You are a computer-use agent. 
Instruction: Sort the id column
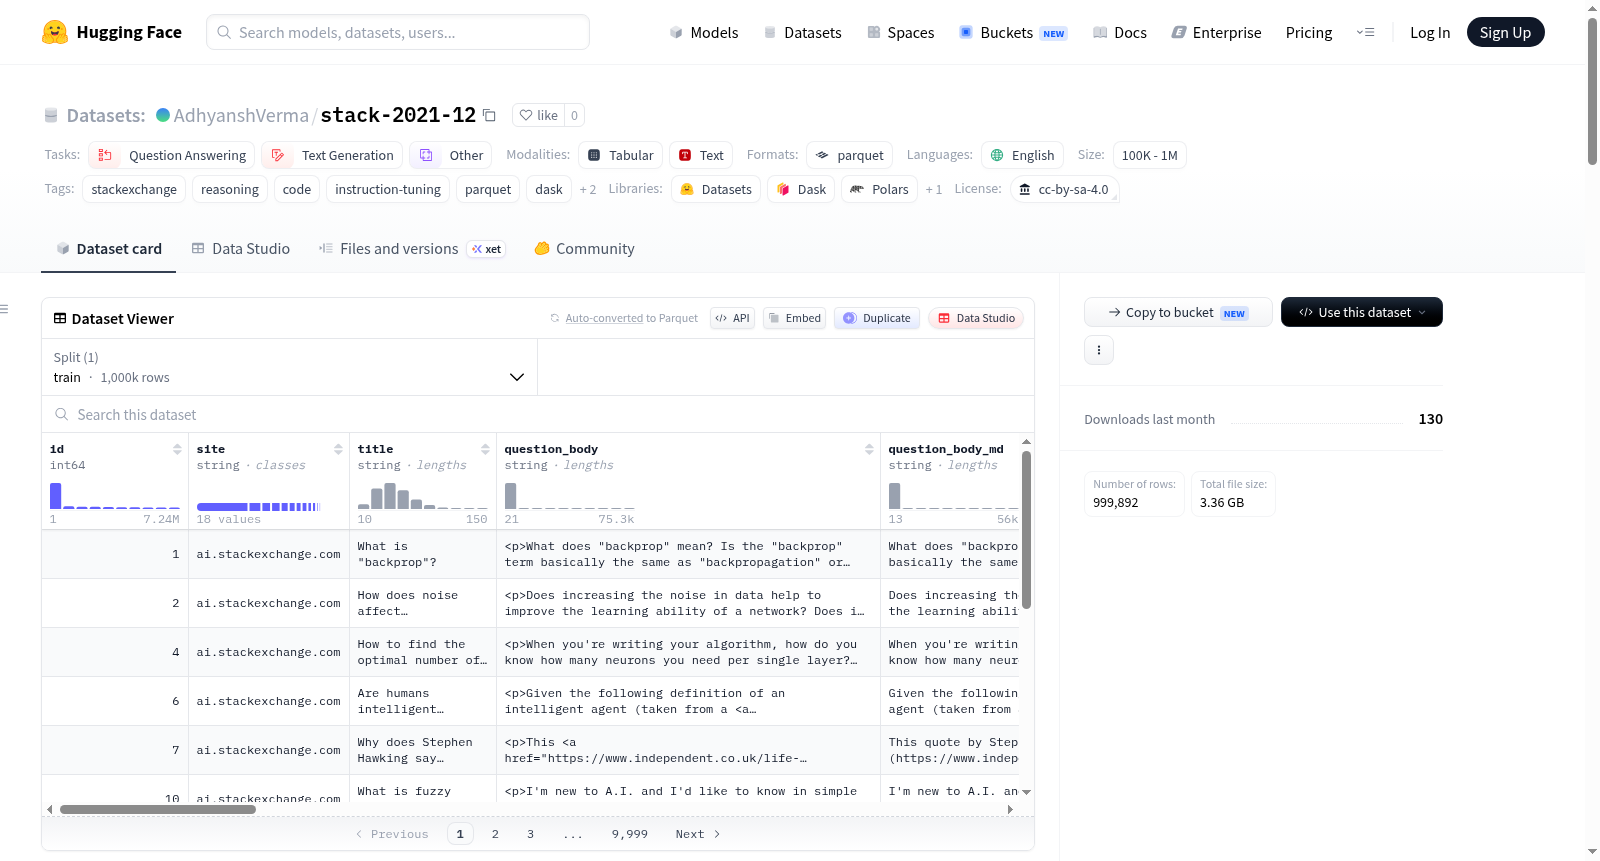177,449
